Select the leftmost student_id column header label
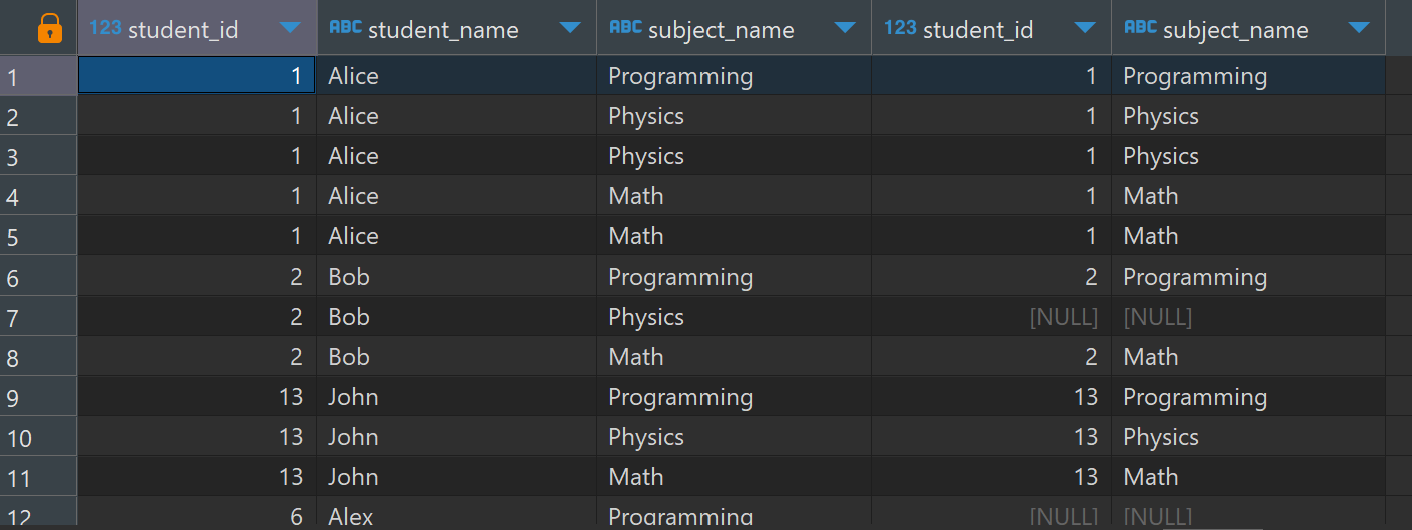Screen dimensions: 1412x530 pyautogui.click(x=183, y=30)
